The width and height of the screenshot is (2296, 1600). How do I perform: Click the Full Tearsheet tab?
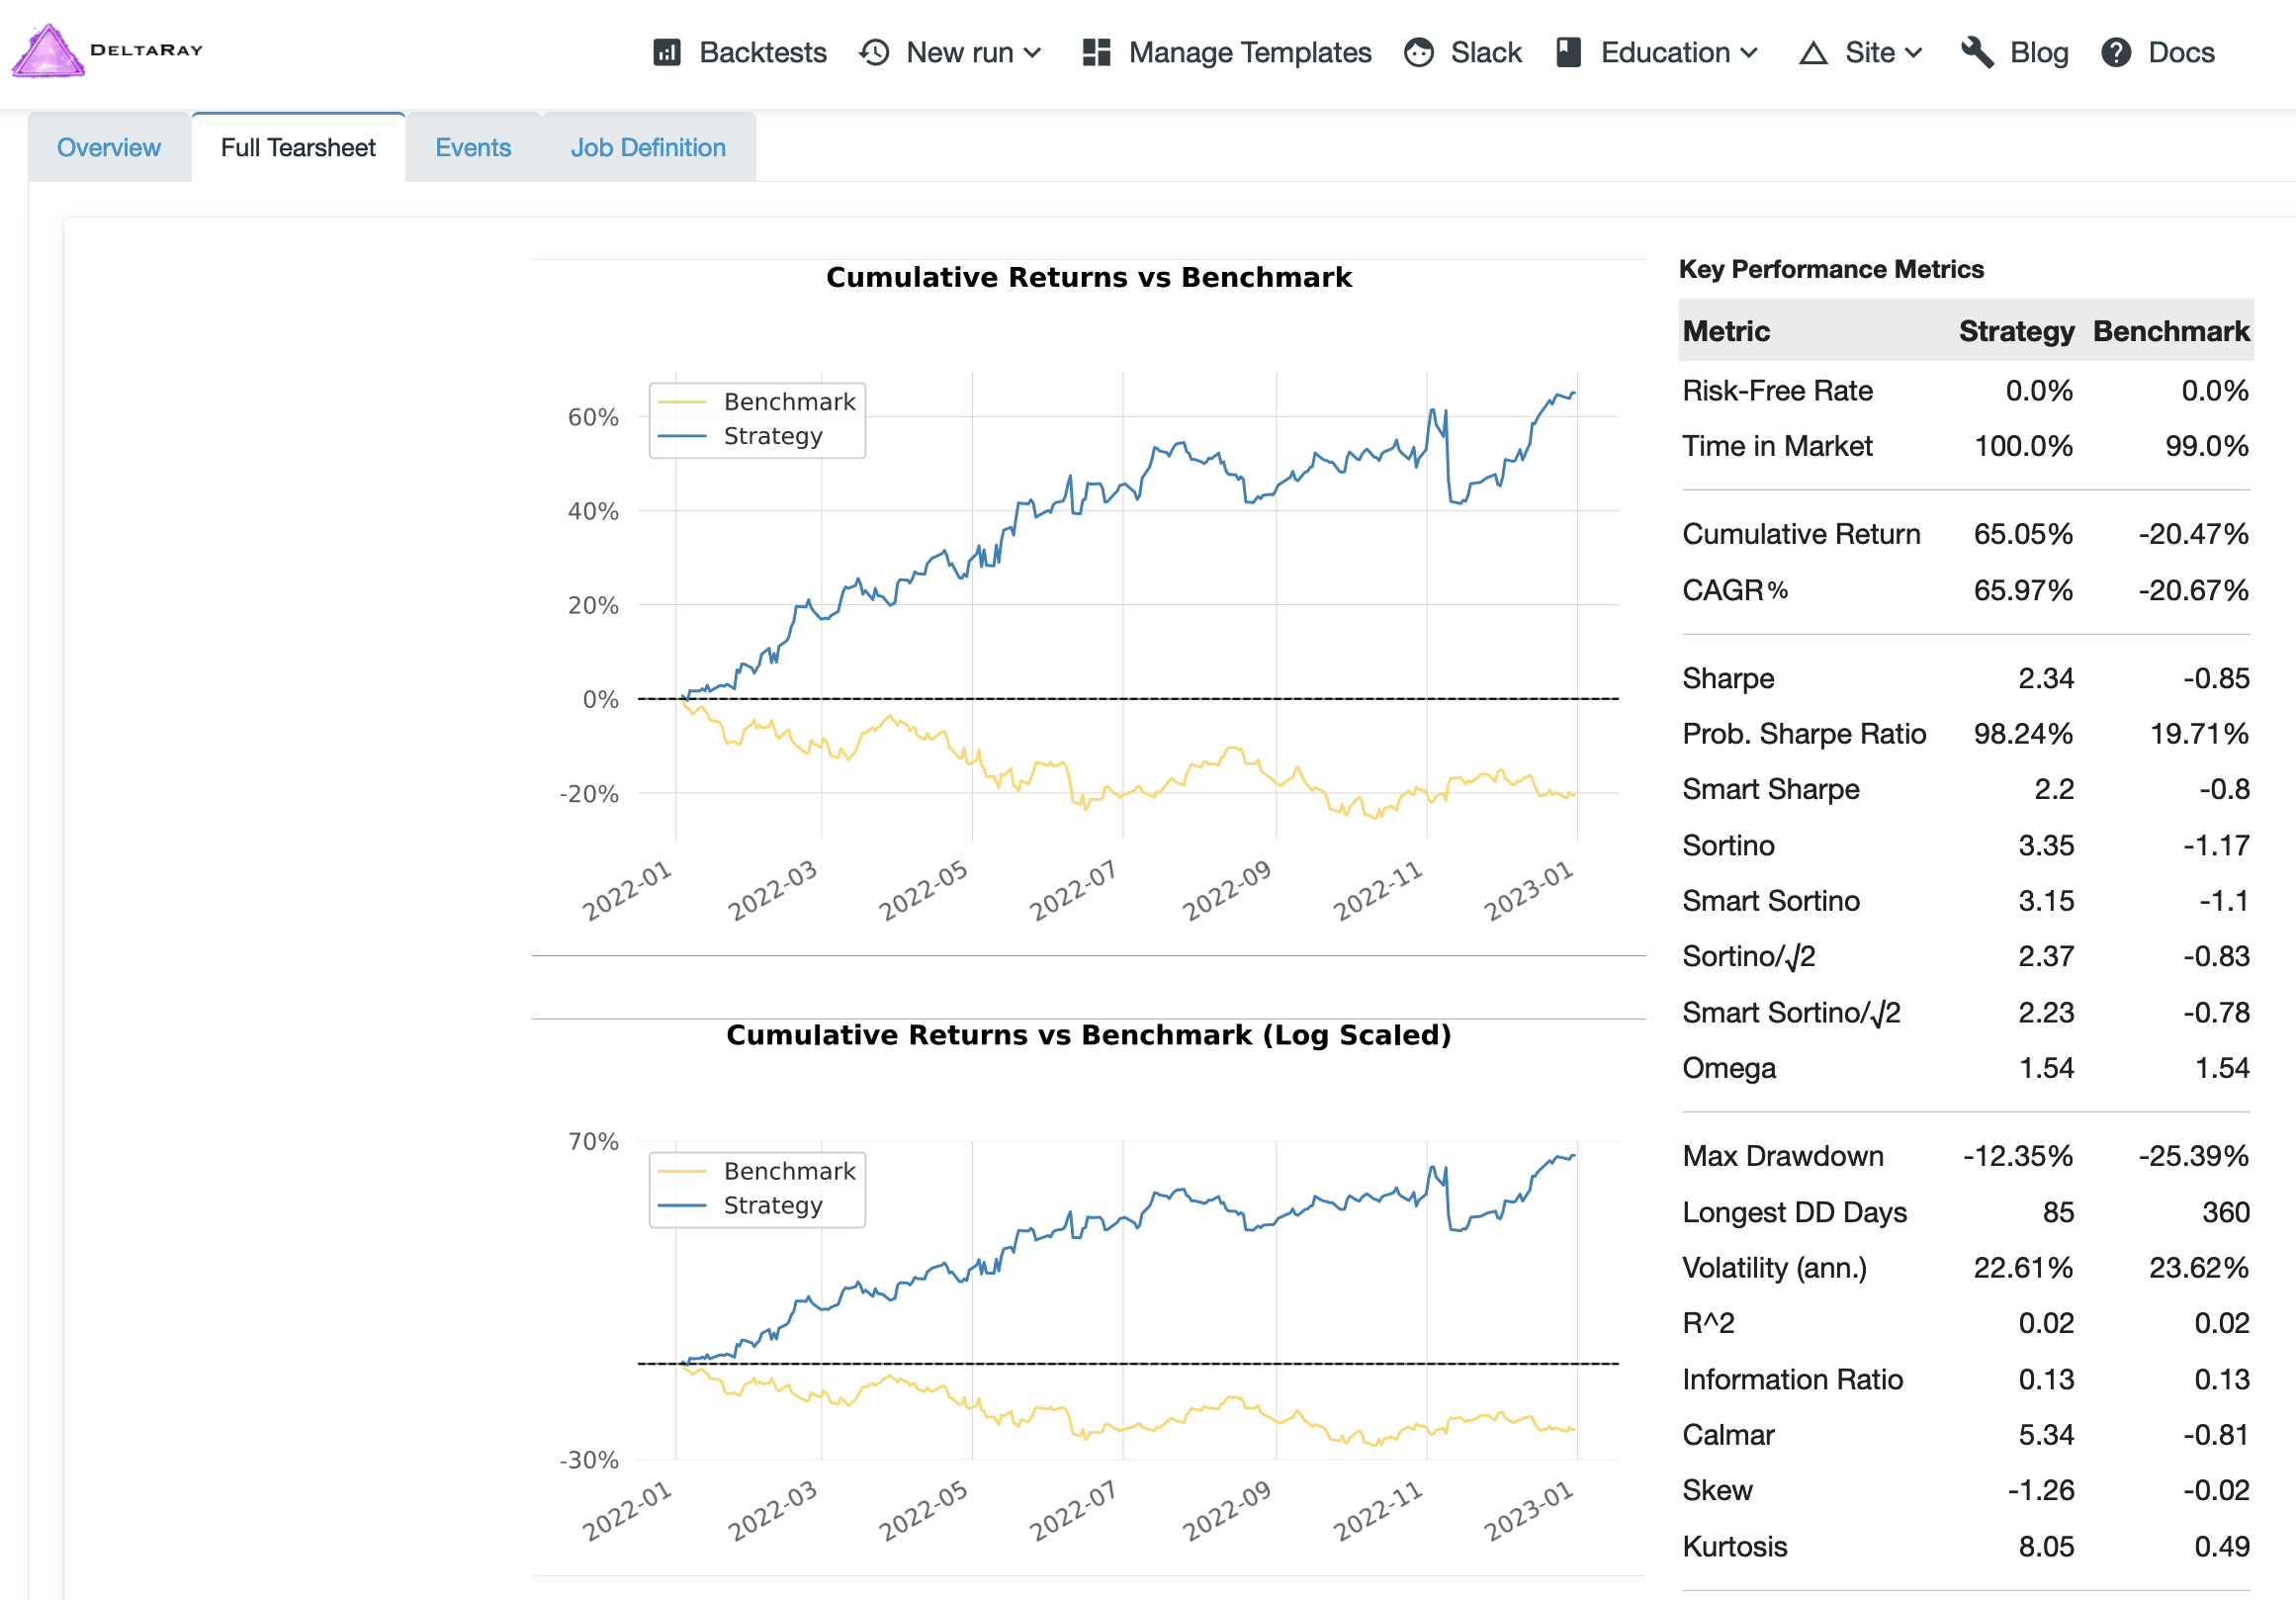299,146
